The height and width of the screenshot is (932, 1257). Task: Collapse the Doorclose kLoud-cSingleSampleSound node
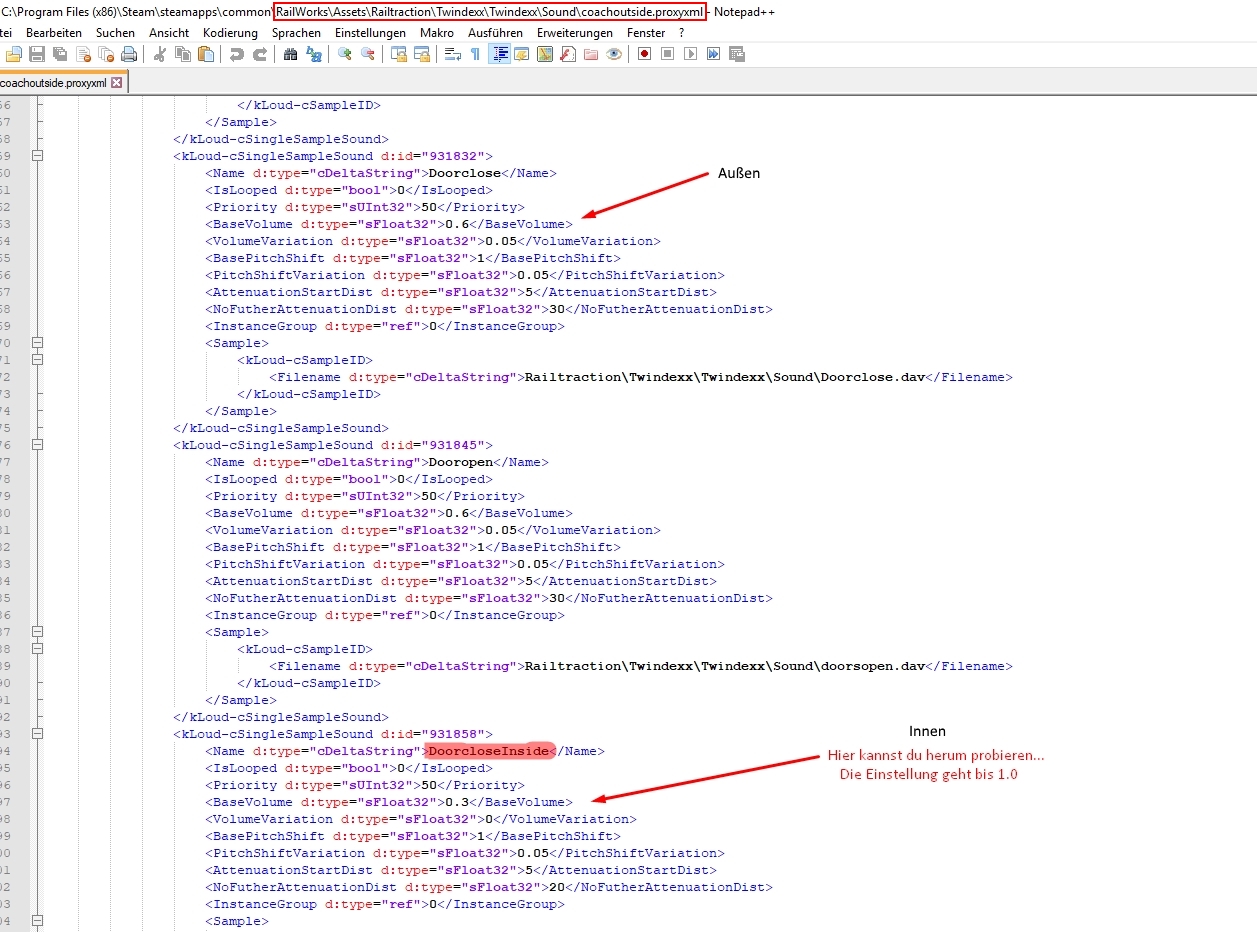(x=38, y=156)
